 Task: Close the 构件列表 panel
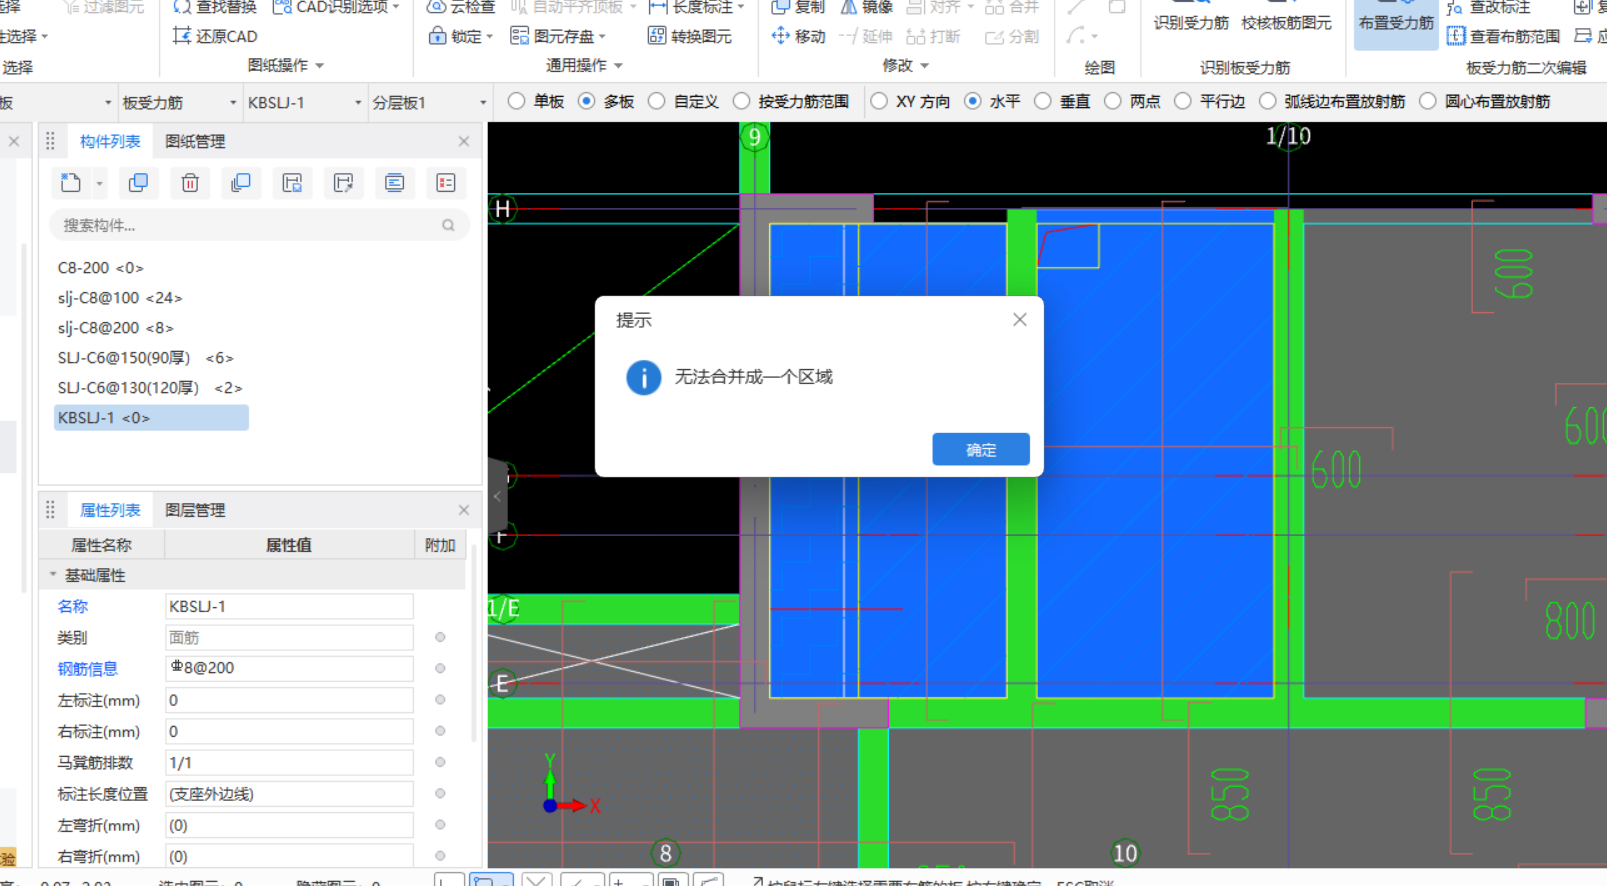(x=464, y=142)
